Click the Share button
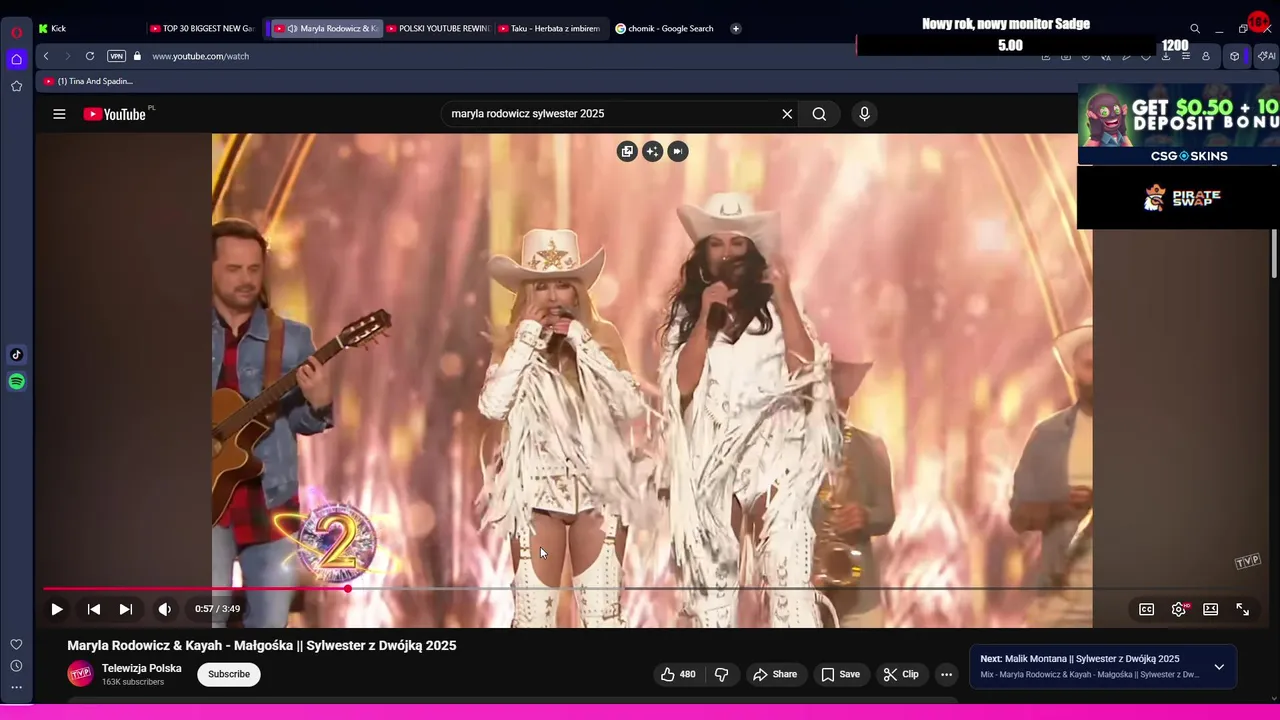 [775, 674]
